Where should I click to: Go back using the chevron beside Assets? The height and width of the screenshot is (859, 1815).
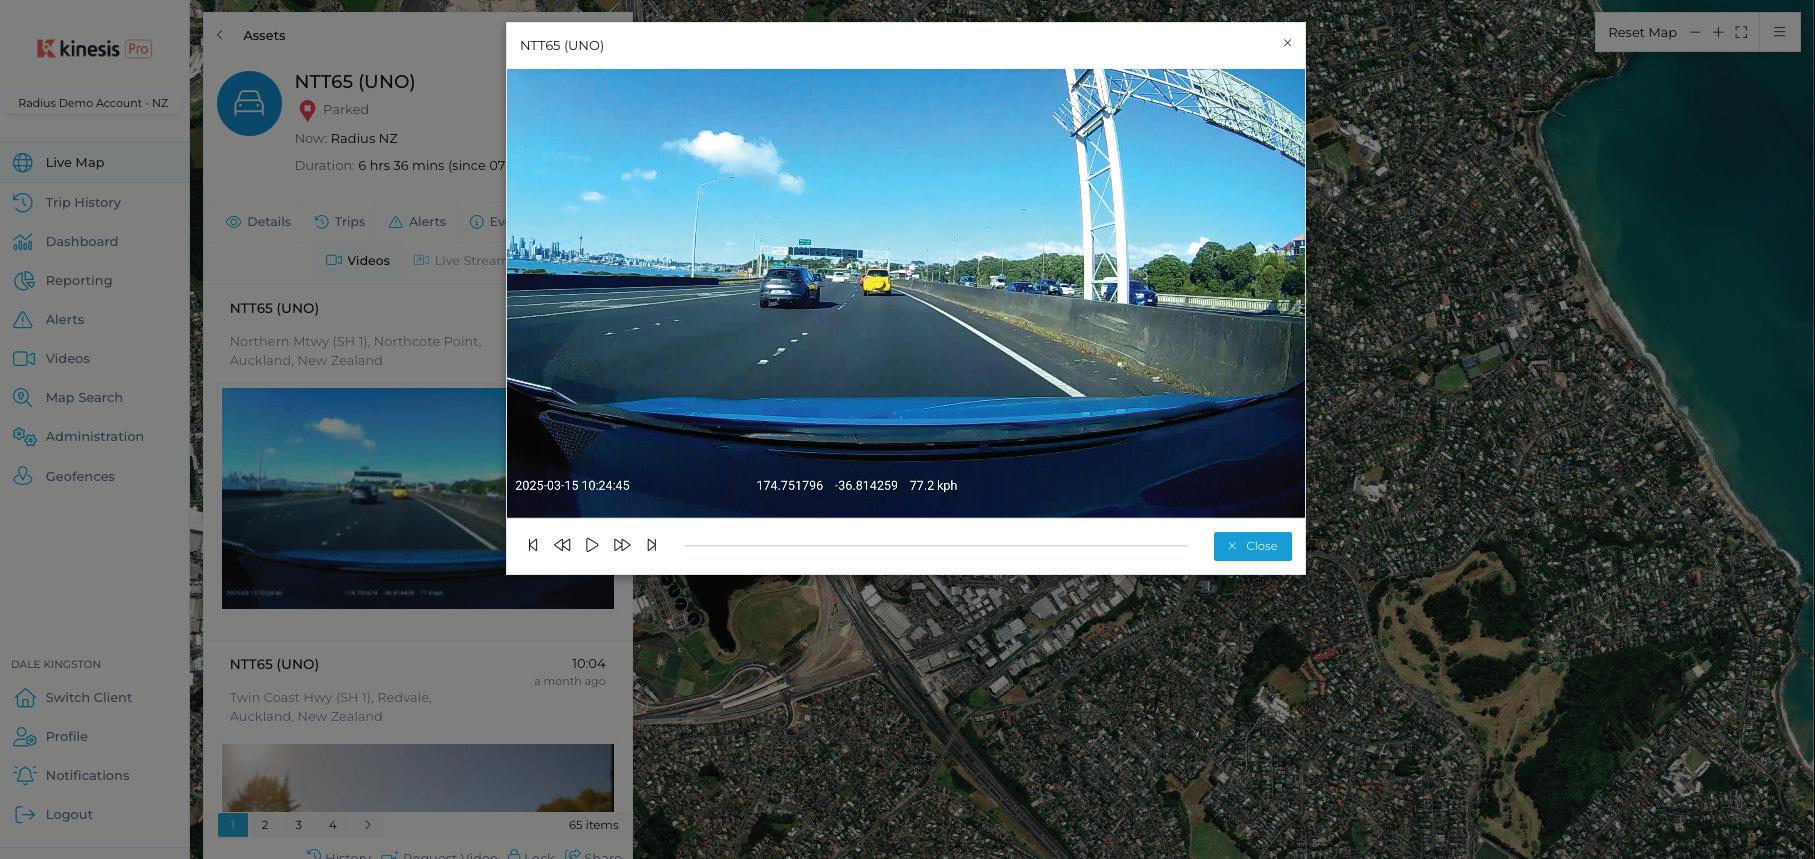(x=220, y=35)
